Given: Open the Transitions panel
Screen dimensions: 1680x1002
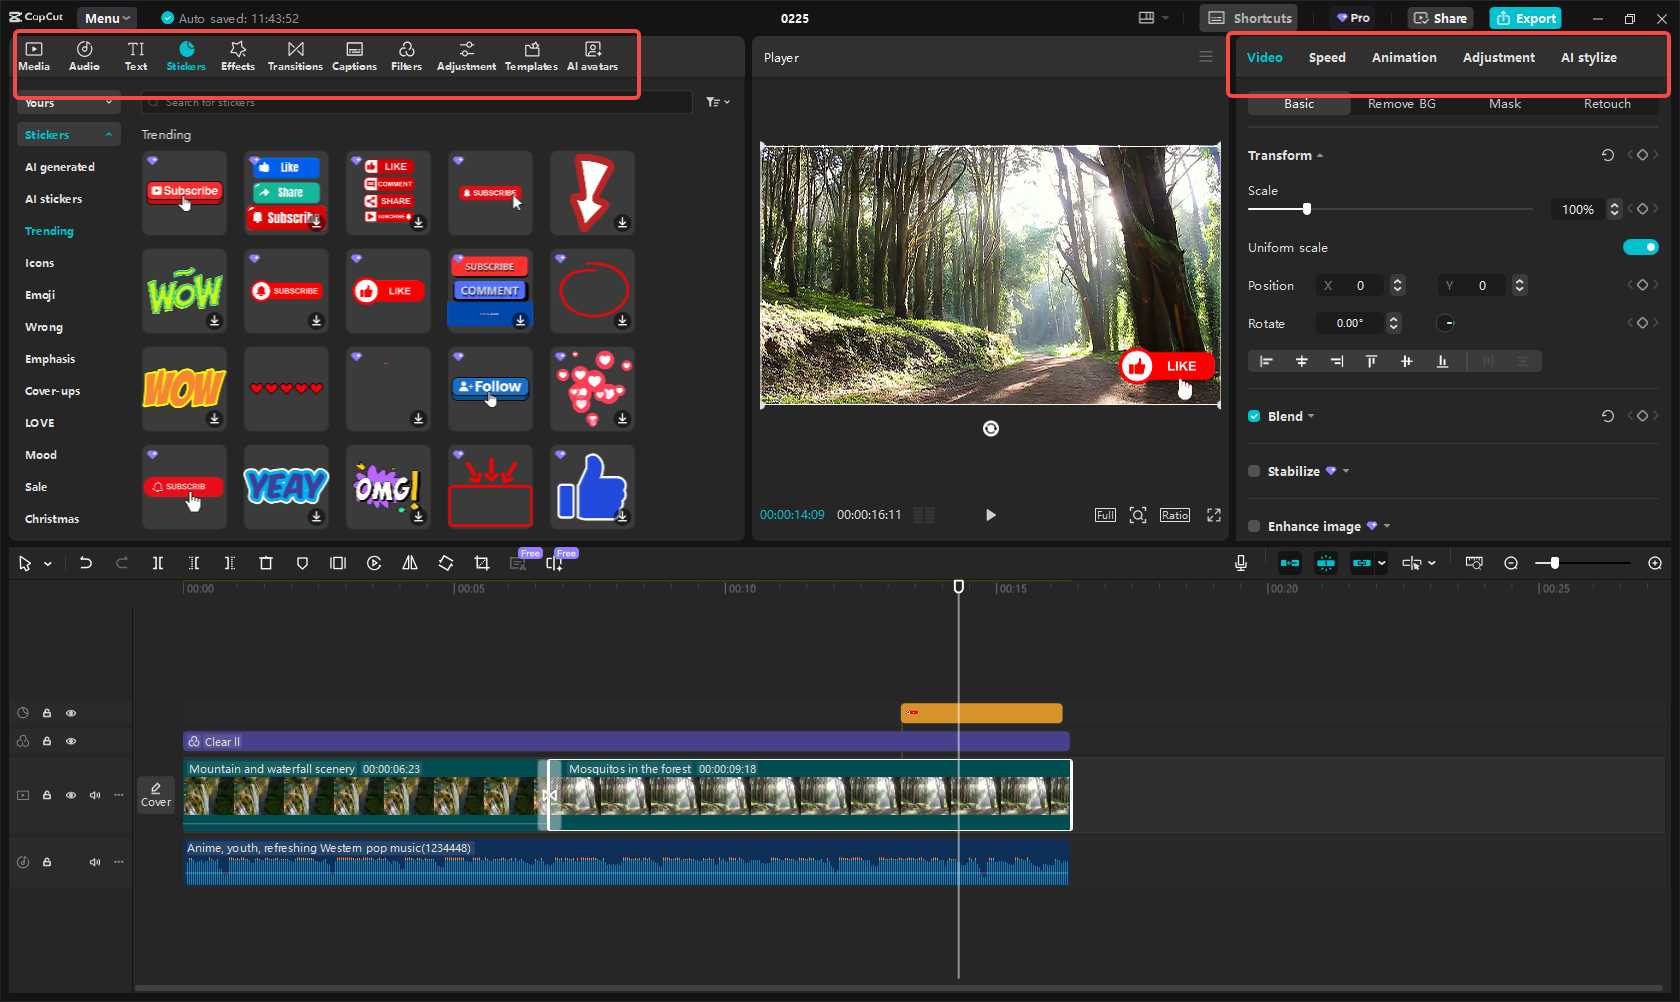Looking at the screenshot, I should click(x=295, y=54).
